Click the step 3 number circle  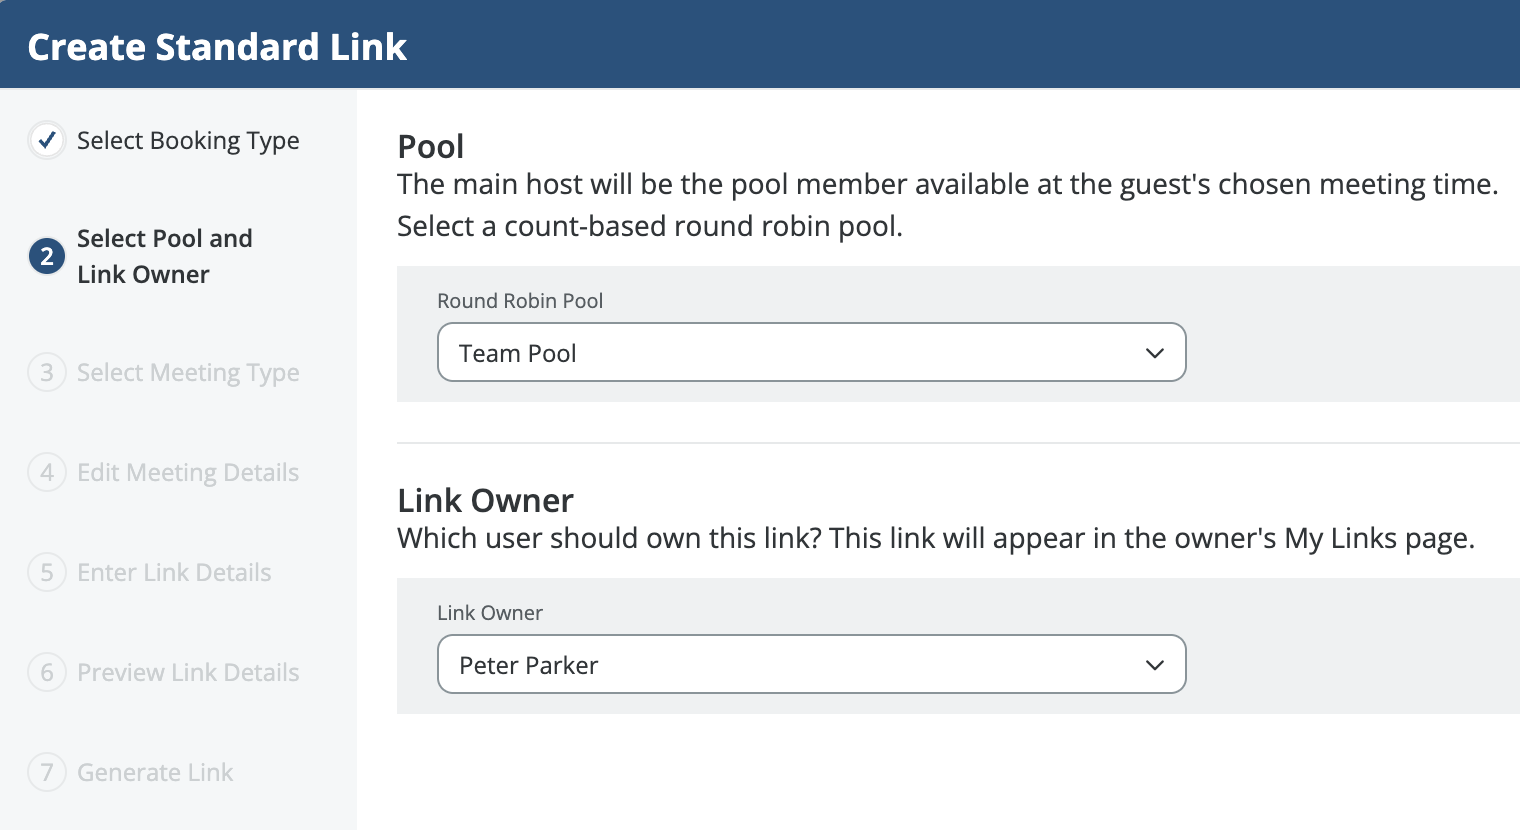[x=46, y=373]
